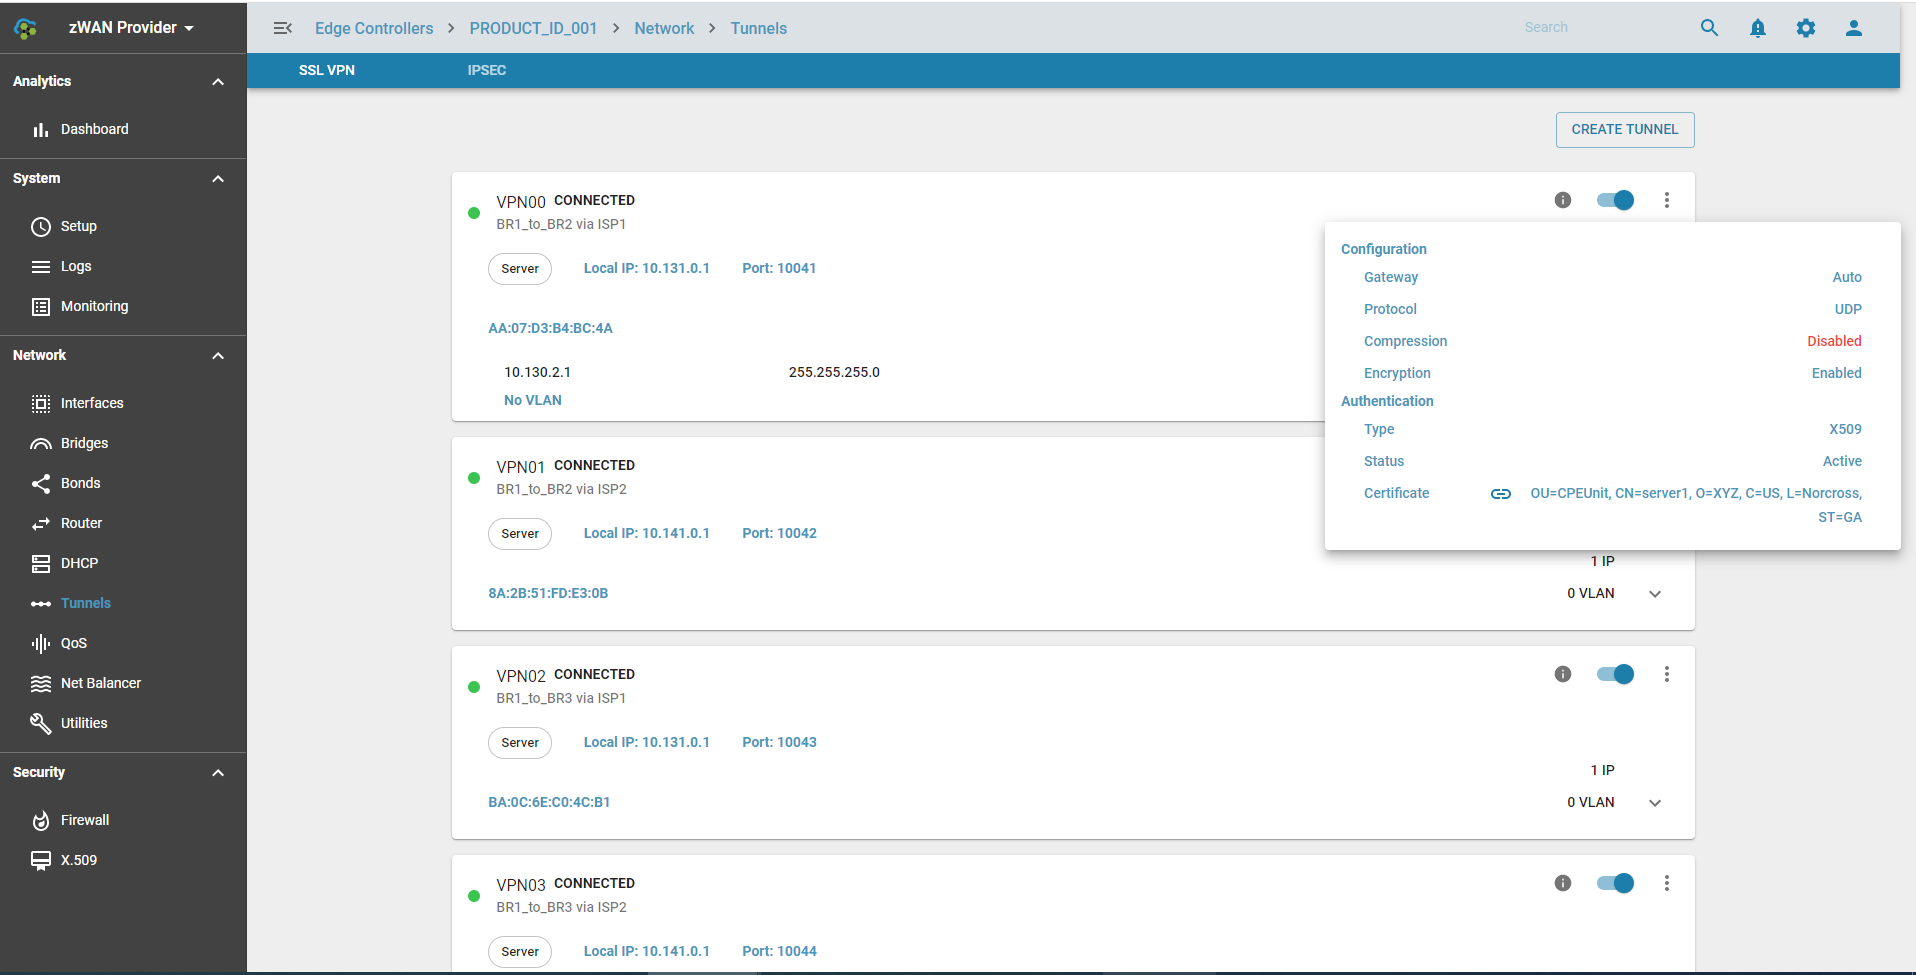Collapse sidebar with hamburger menu icon
This screenshot has width=1916, height=975.
coord(283,28)
